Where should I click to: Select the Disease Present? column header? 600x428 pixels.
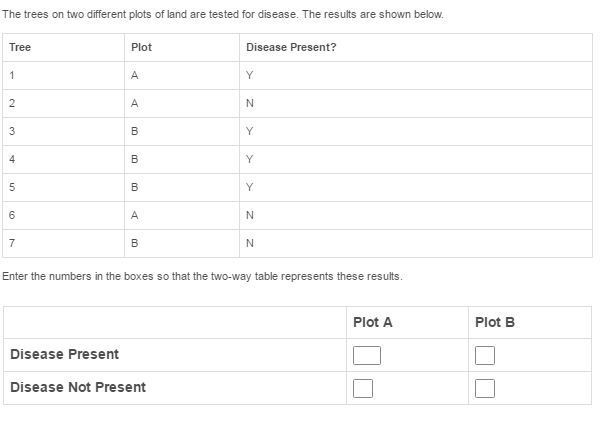coord(291,47)
